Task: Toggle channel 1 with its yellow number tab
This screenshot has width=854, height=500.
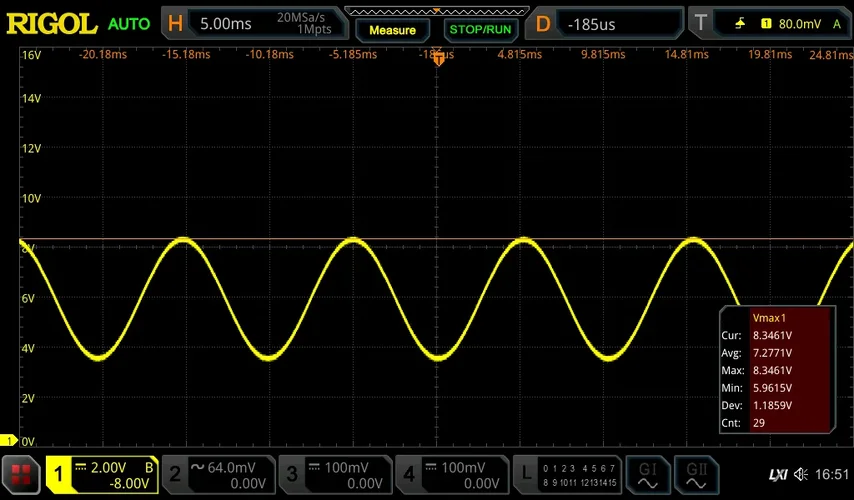Action: point(59,475)
